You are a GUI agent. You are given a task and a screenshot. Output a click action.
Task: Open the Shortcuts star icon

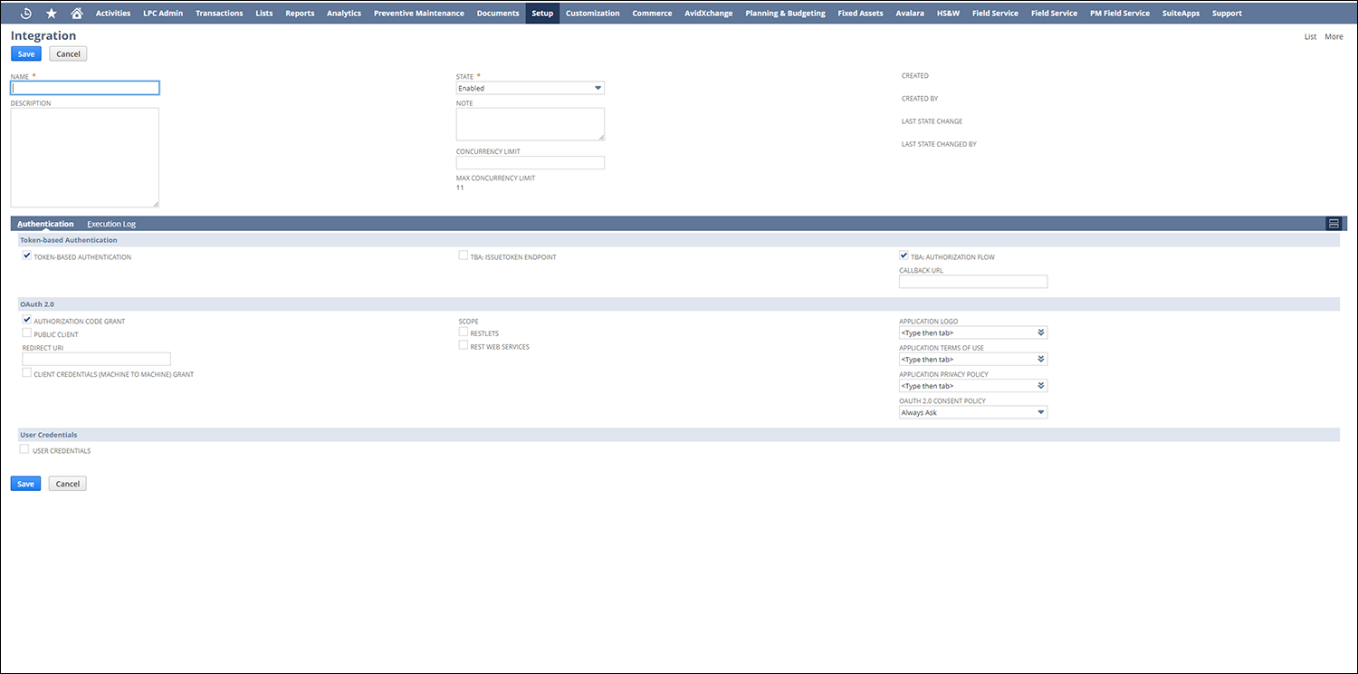52,13
